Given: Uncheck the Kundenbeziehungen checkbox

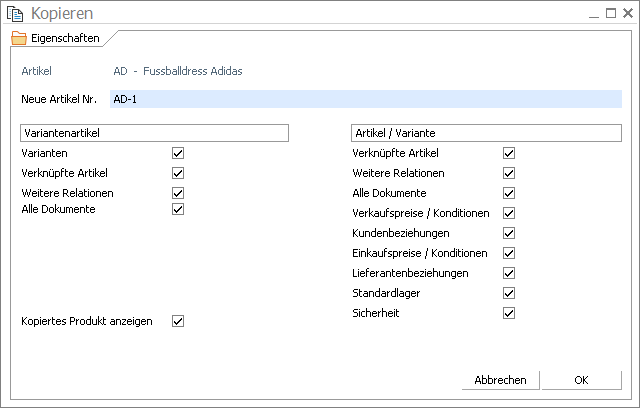Looking at the screenshot, I should [x=509, y=233].
